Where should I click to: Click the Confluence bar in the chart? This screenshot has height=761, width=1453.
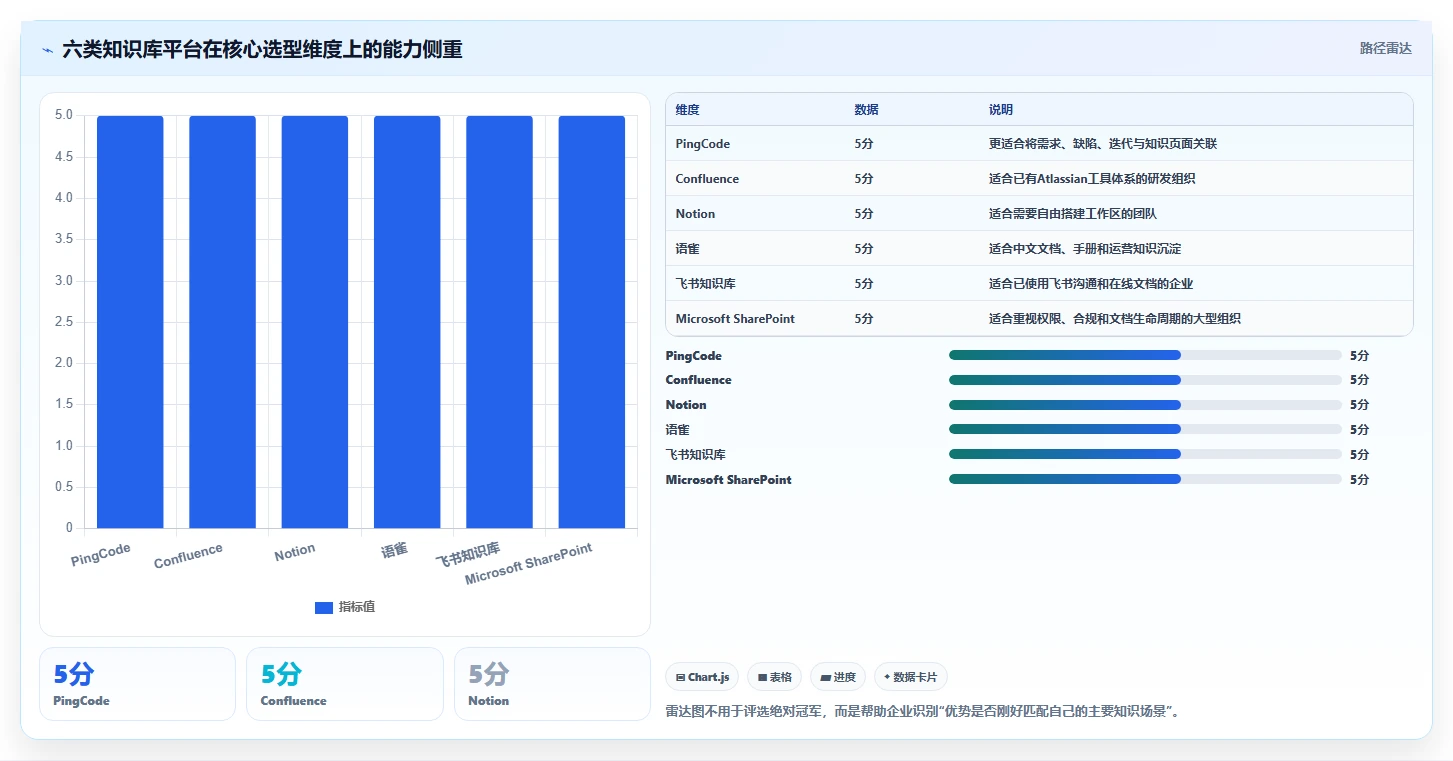(x=222, y=322)
